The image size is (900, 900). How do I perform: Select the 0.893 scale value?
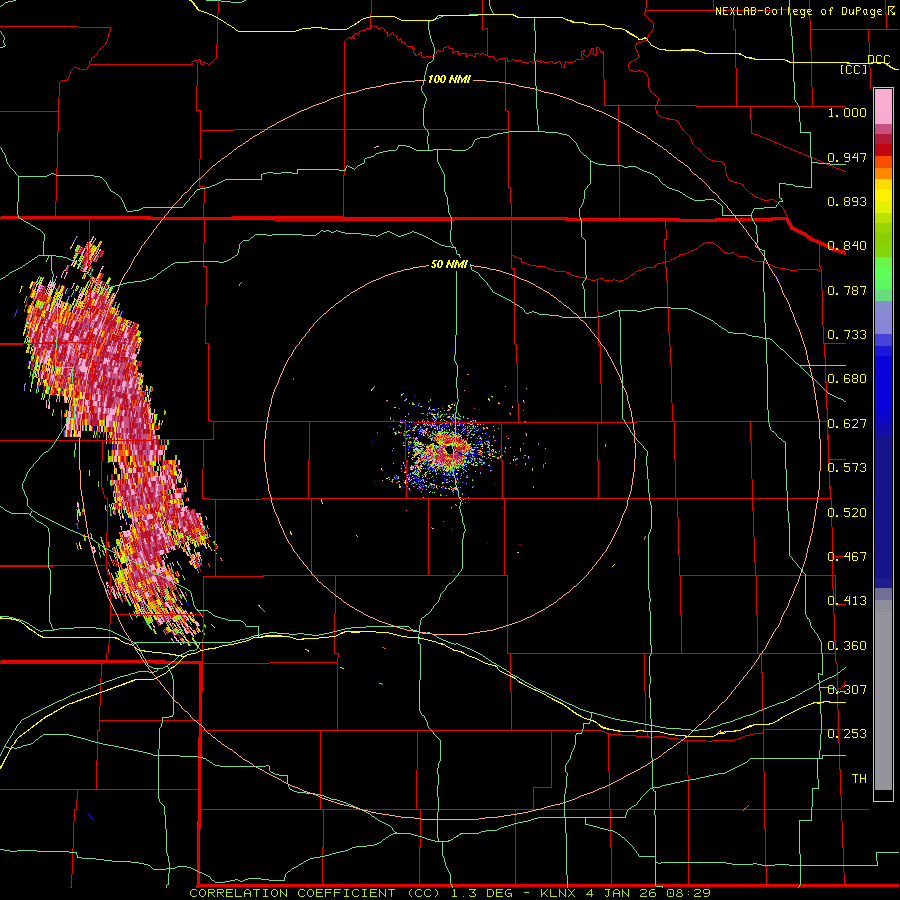pyautogui.click(x=847, y=201)
